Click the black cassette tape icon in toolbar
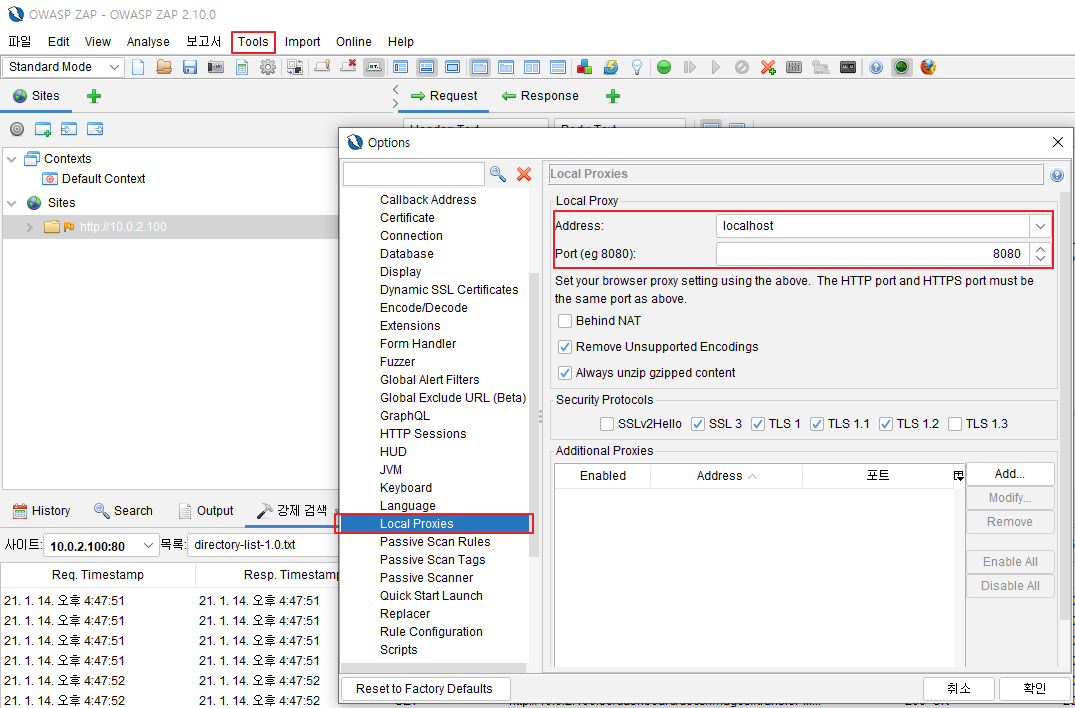This screenshot has height=708, width=1075. click(848, 67)
